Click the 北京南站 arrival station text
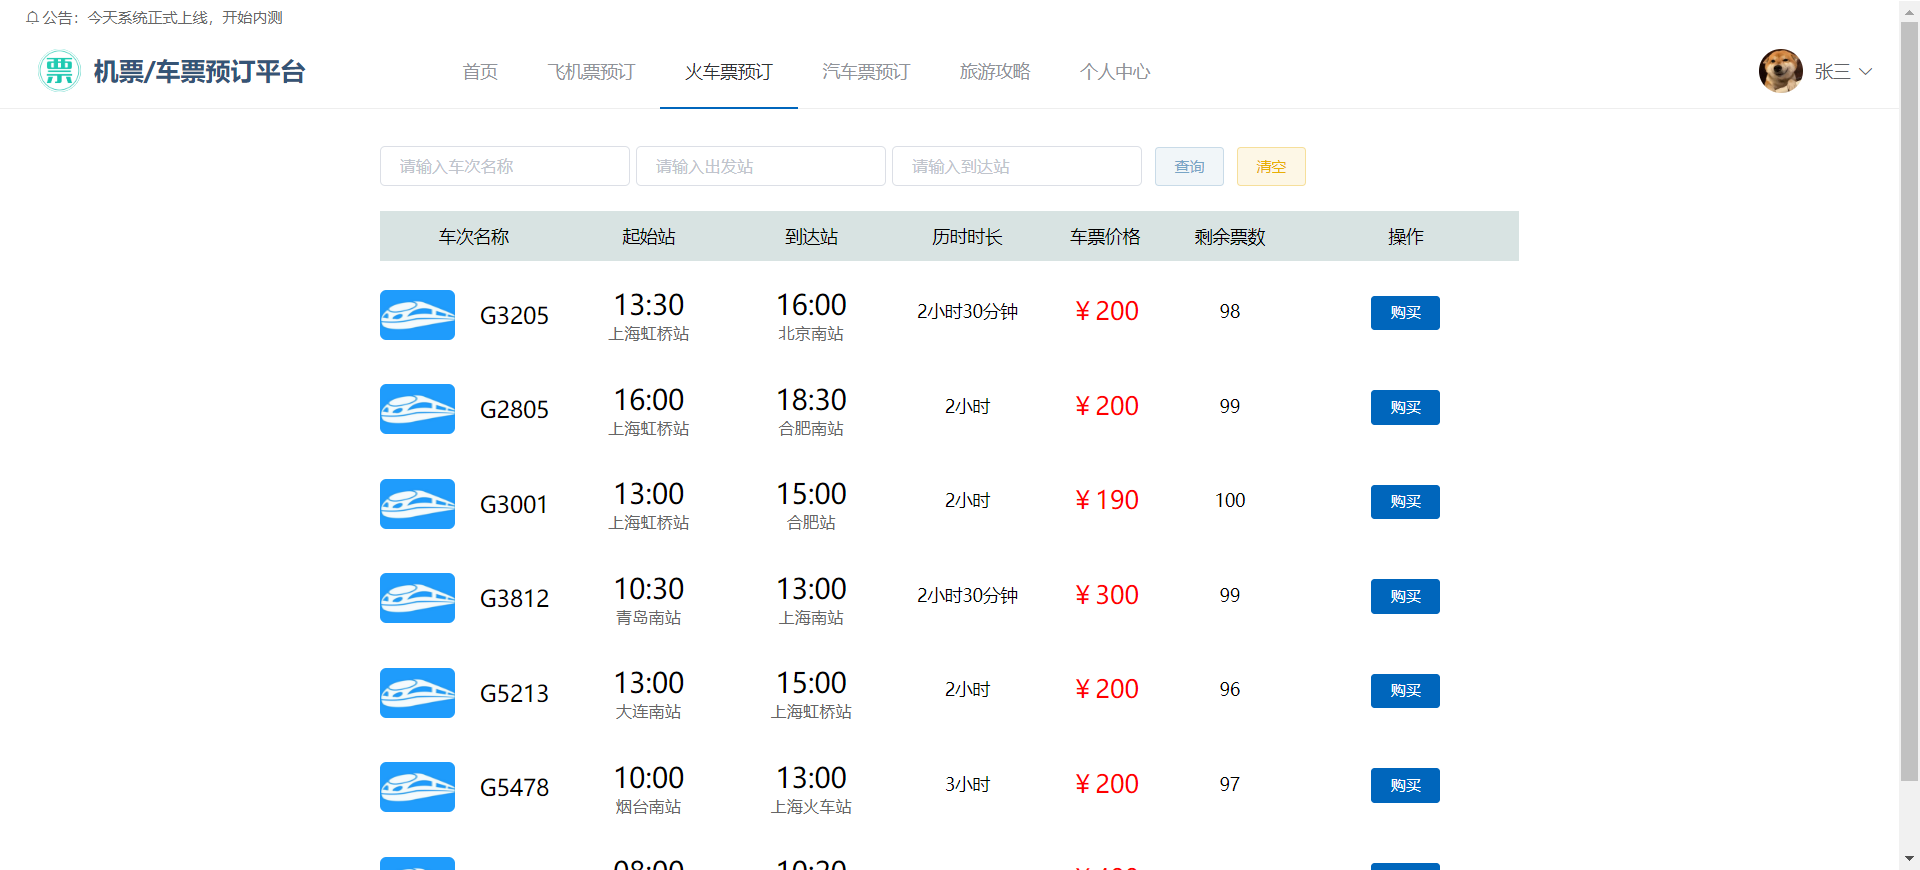The height and width of the screenshot is (870, 1920). (x=811, y=334)
